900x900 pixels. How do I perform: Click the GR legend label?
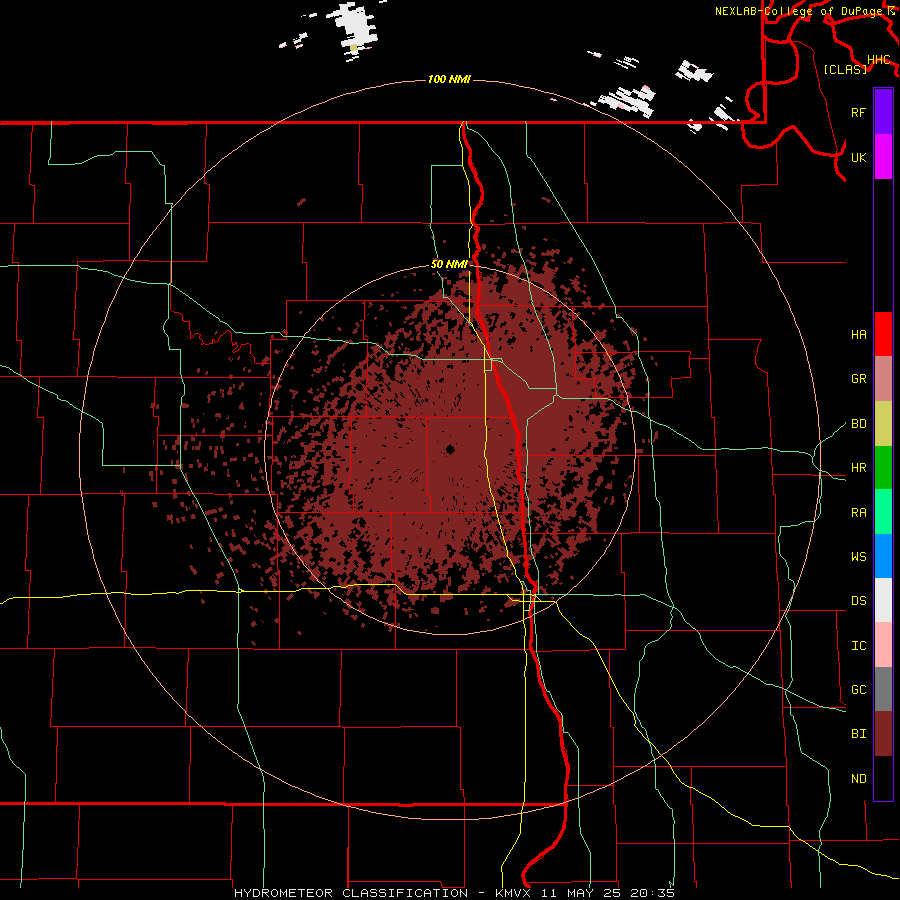[x=858, y=379]
